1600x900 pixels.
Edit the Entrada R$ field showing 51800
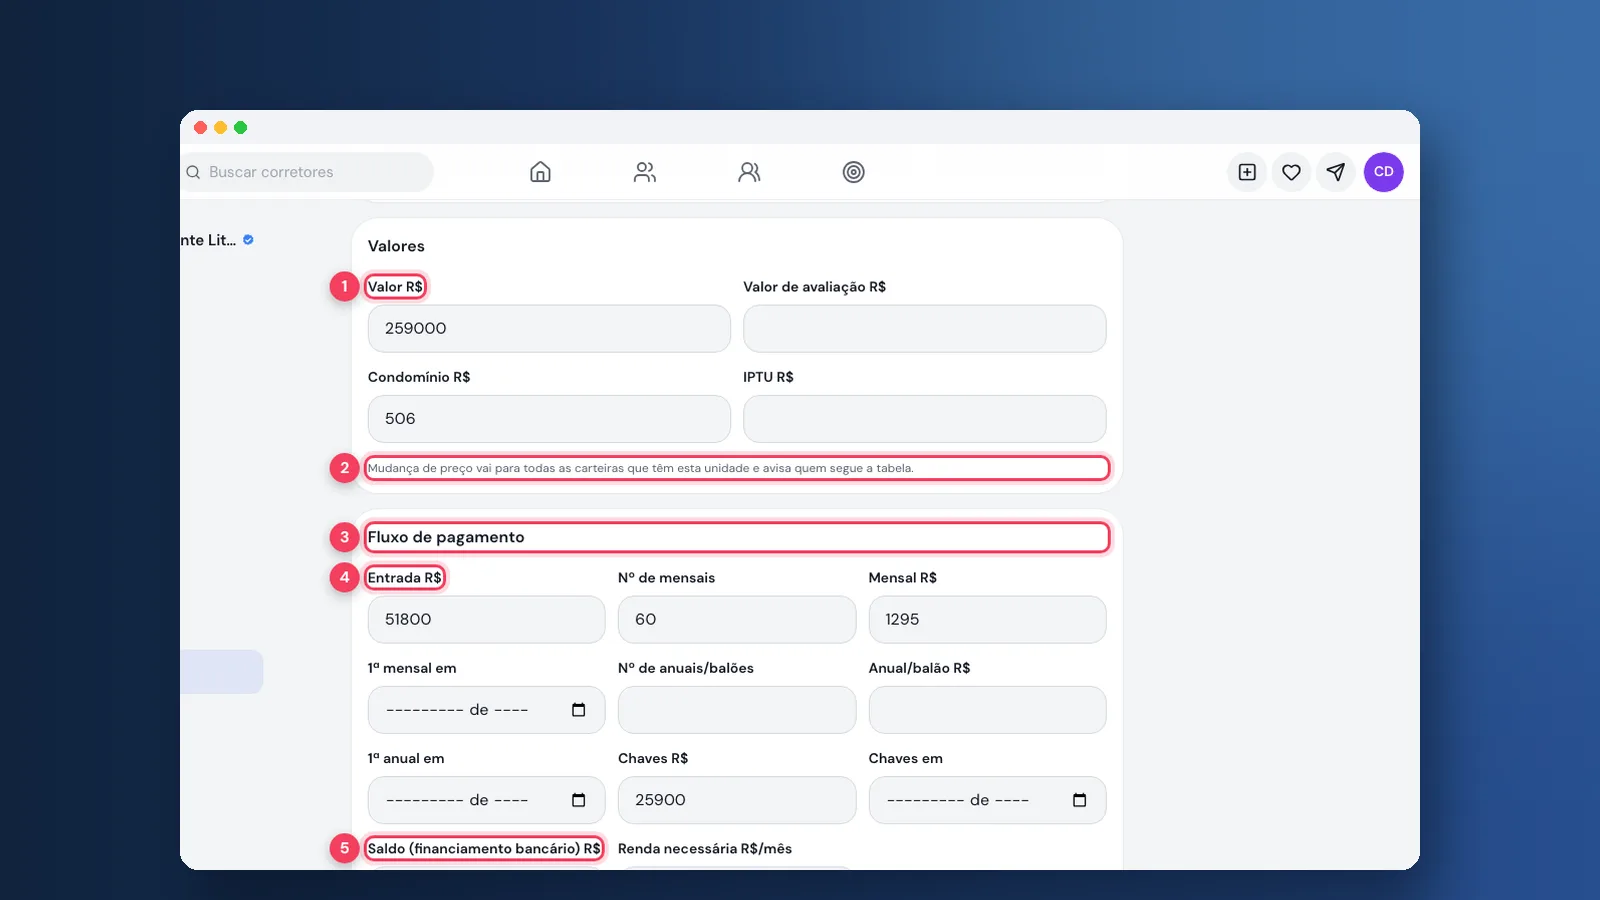pyautogui.click(x=486, y=620)
